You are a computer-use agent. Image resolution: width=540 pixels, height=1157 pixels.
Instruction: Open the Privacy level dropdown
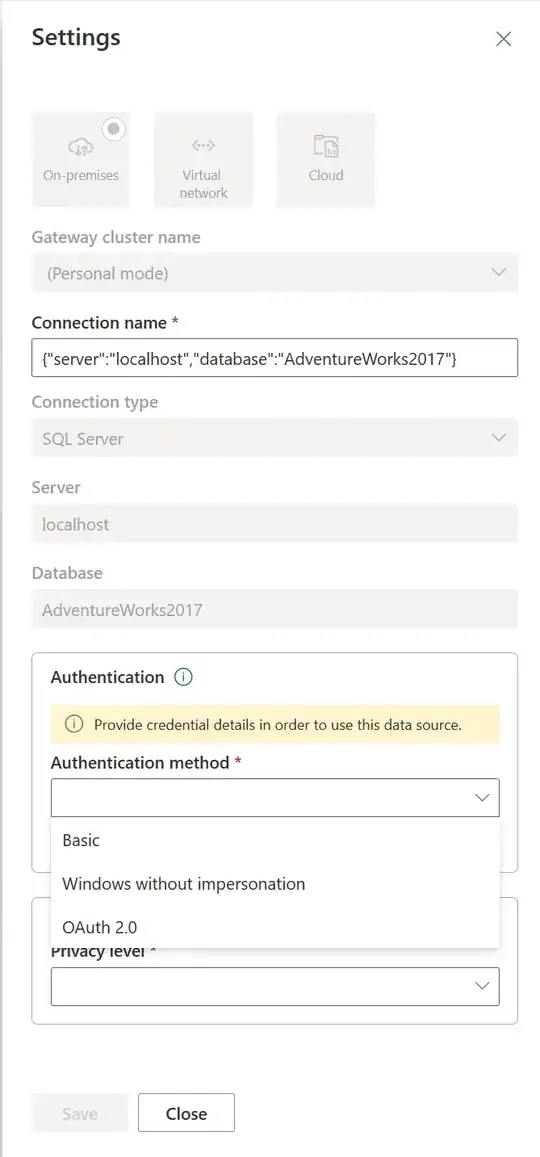[x=275, y=987]
